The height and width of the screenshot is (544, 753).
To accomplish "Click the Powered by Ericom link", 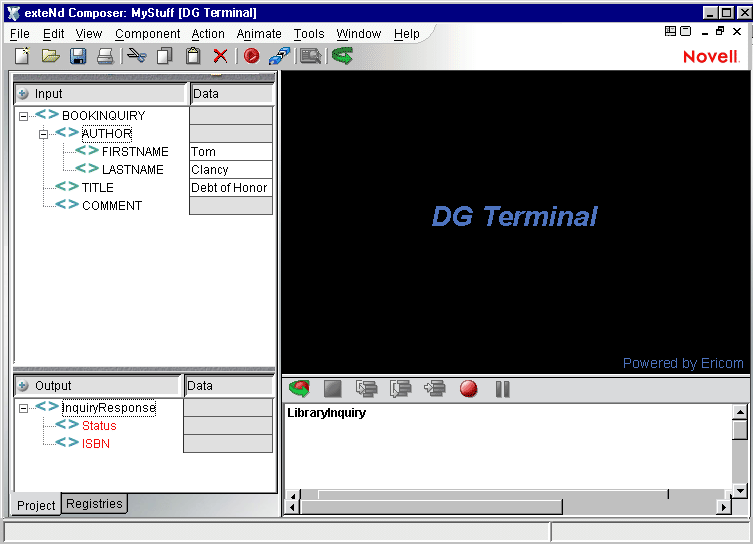I will 683,363.
